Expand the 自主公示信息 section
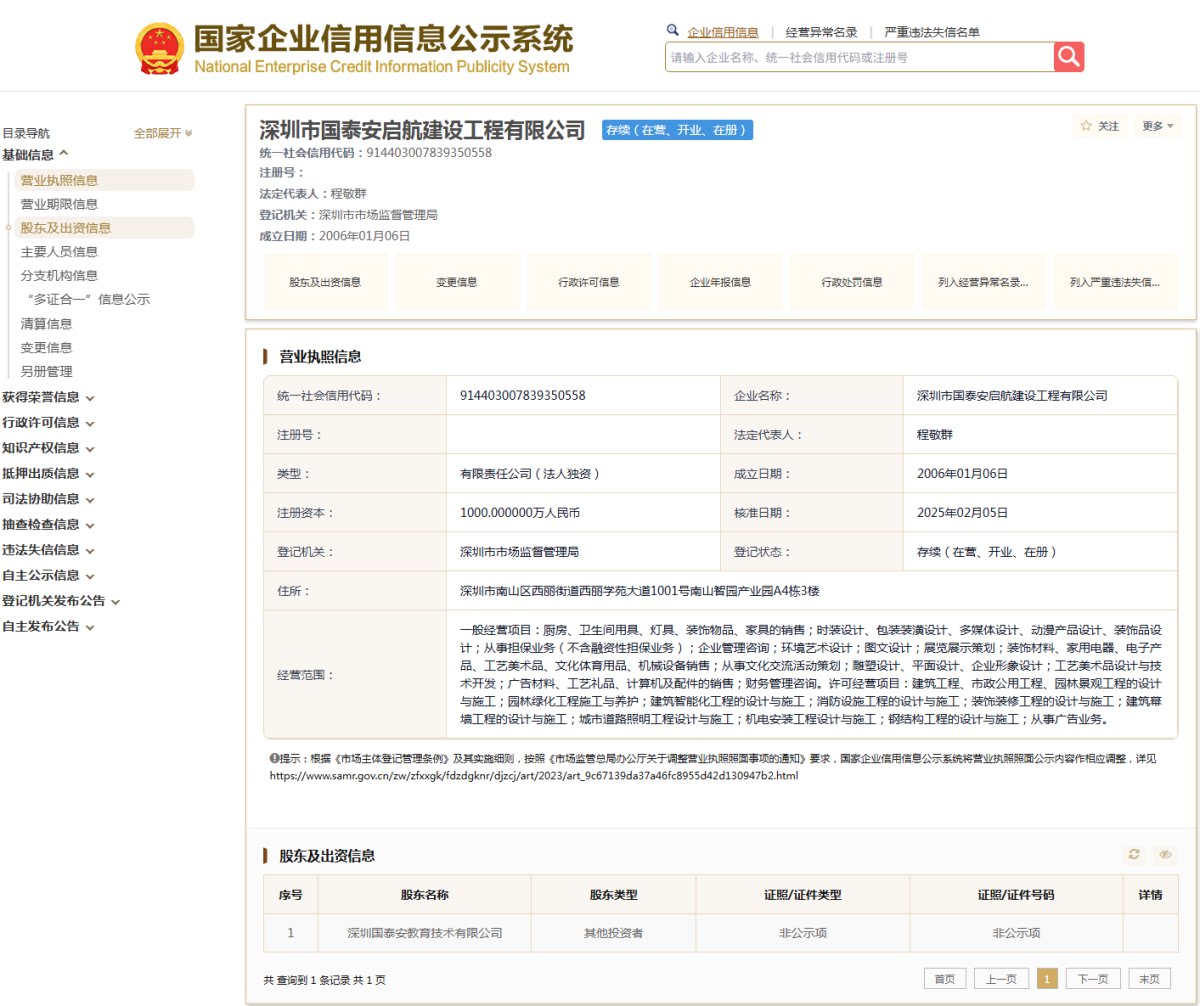Screen dimensions: 1200x1006 tap(48, 576)
